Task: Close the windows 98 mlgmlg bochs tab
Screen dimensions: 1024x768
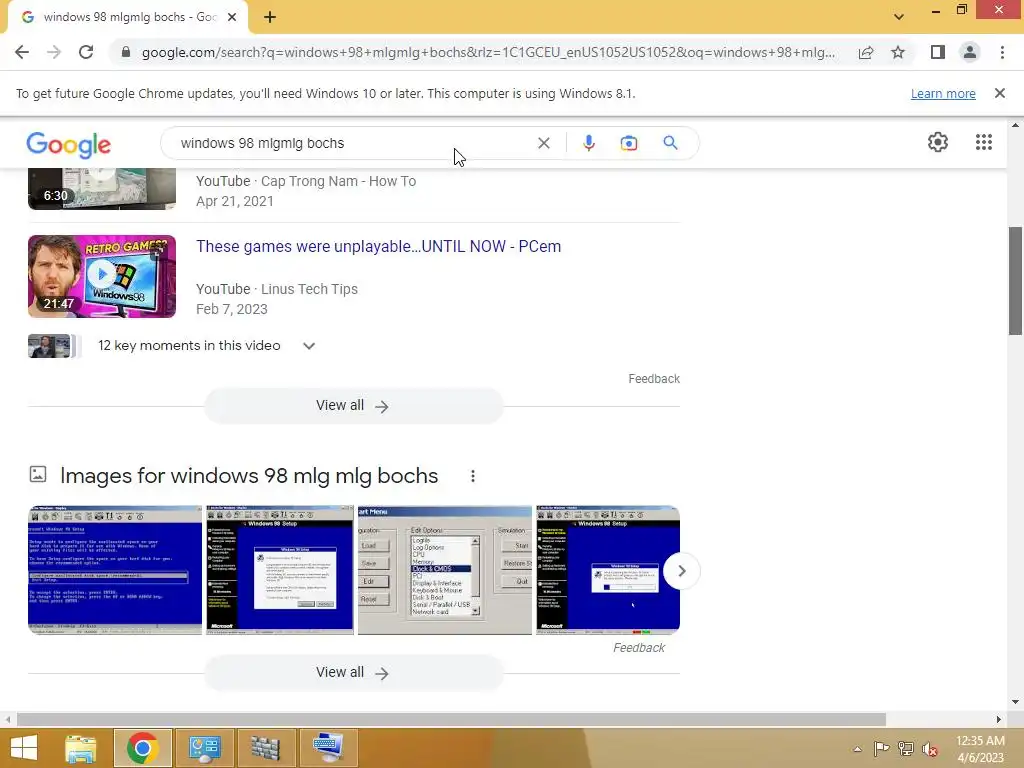Action: 232,18
